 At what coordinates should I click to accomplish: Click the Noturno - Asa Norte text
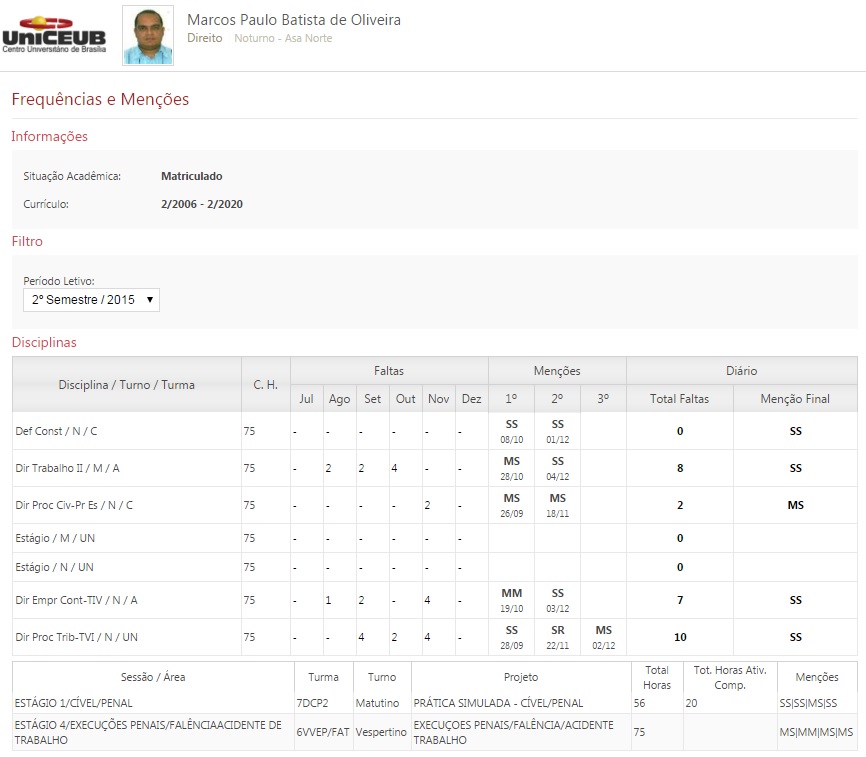pos(283,38)
